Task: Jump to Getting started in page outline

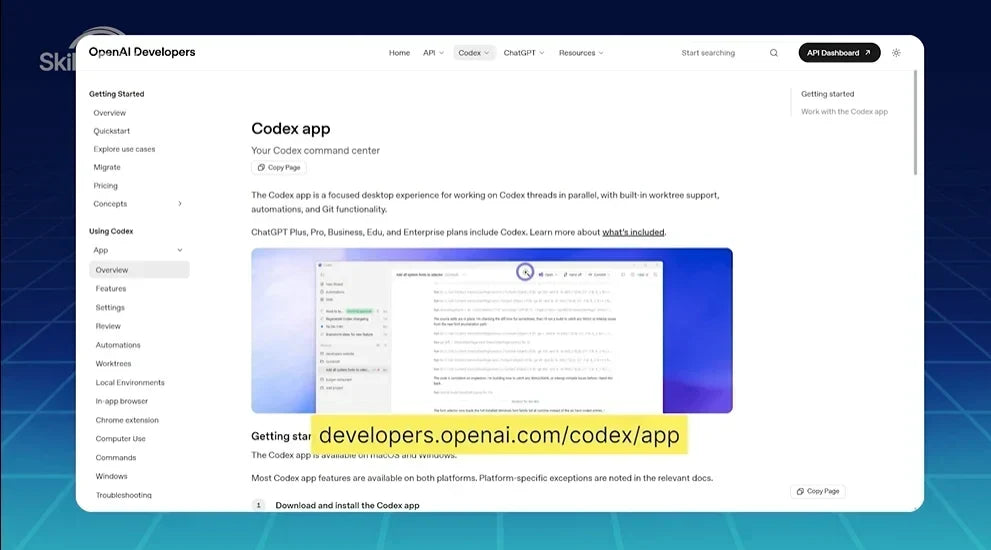Action: coord(827,94)
